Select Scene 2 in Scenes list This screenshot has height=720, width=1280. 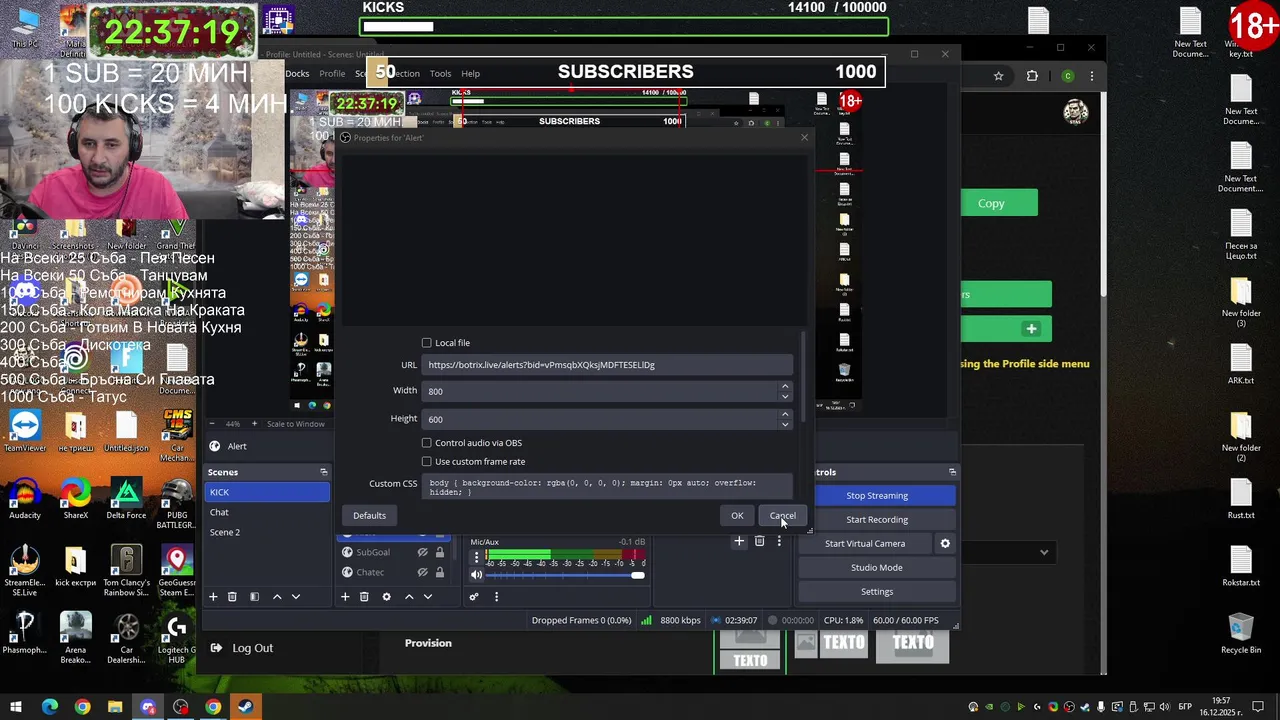tap(267, 532)
